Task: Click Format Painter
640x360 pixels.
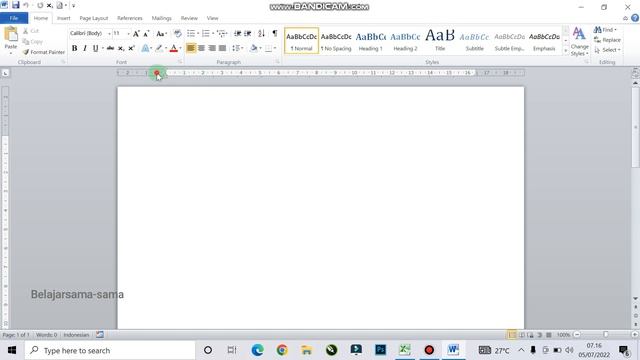Action: tap(44, 52)
